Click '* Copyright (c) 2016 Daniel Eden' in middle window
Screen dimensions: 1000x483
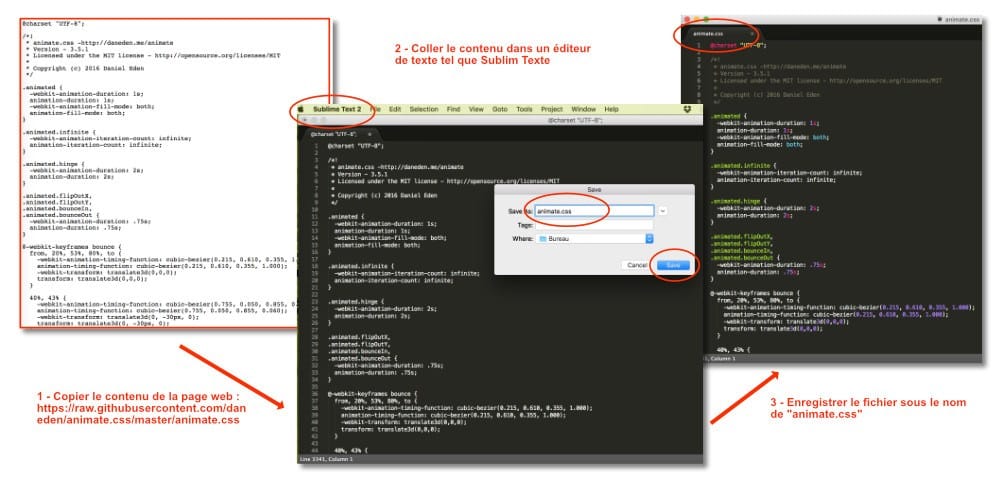click(x=384, y=195)
